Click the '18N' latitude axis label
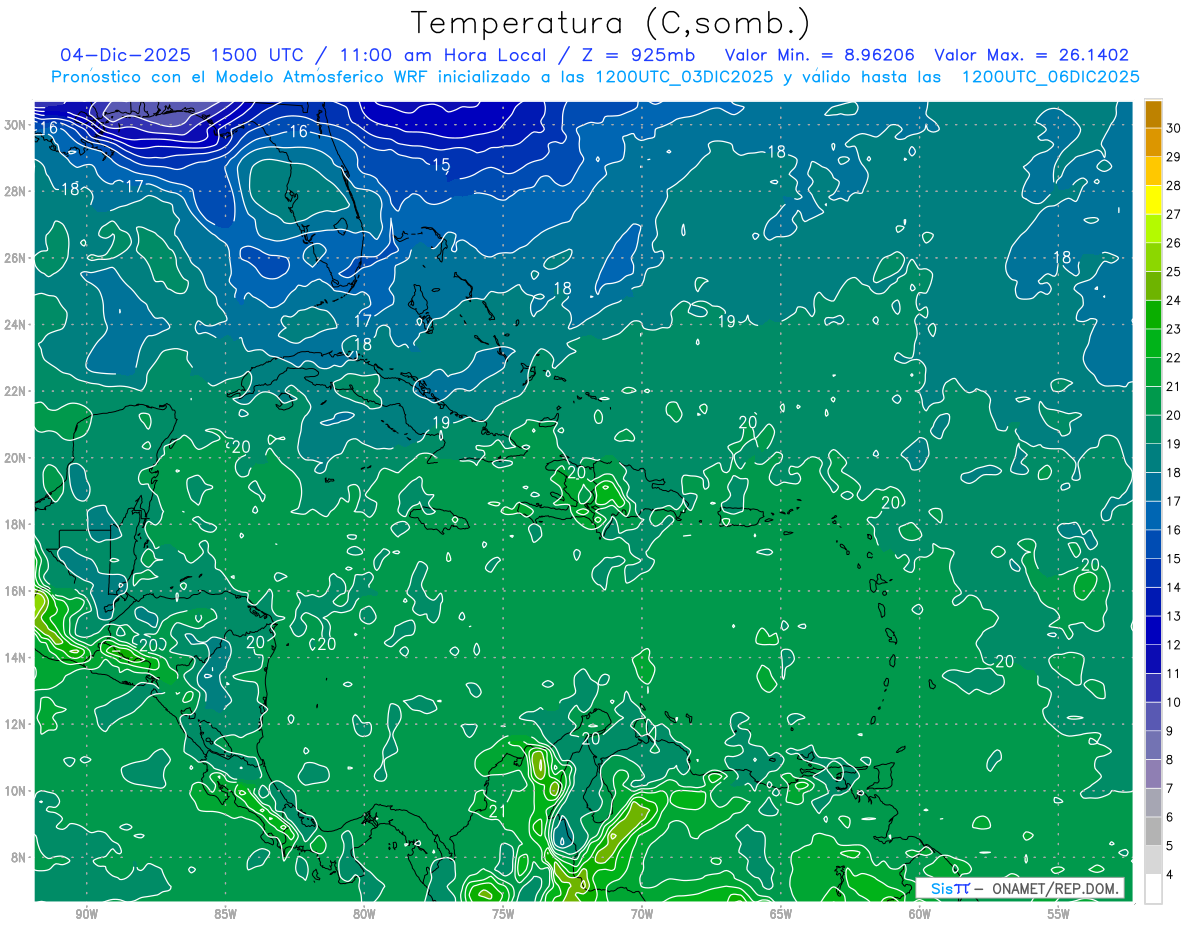The height and width of the screenshot is (927, 1200). click(x=15, y=524)
